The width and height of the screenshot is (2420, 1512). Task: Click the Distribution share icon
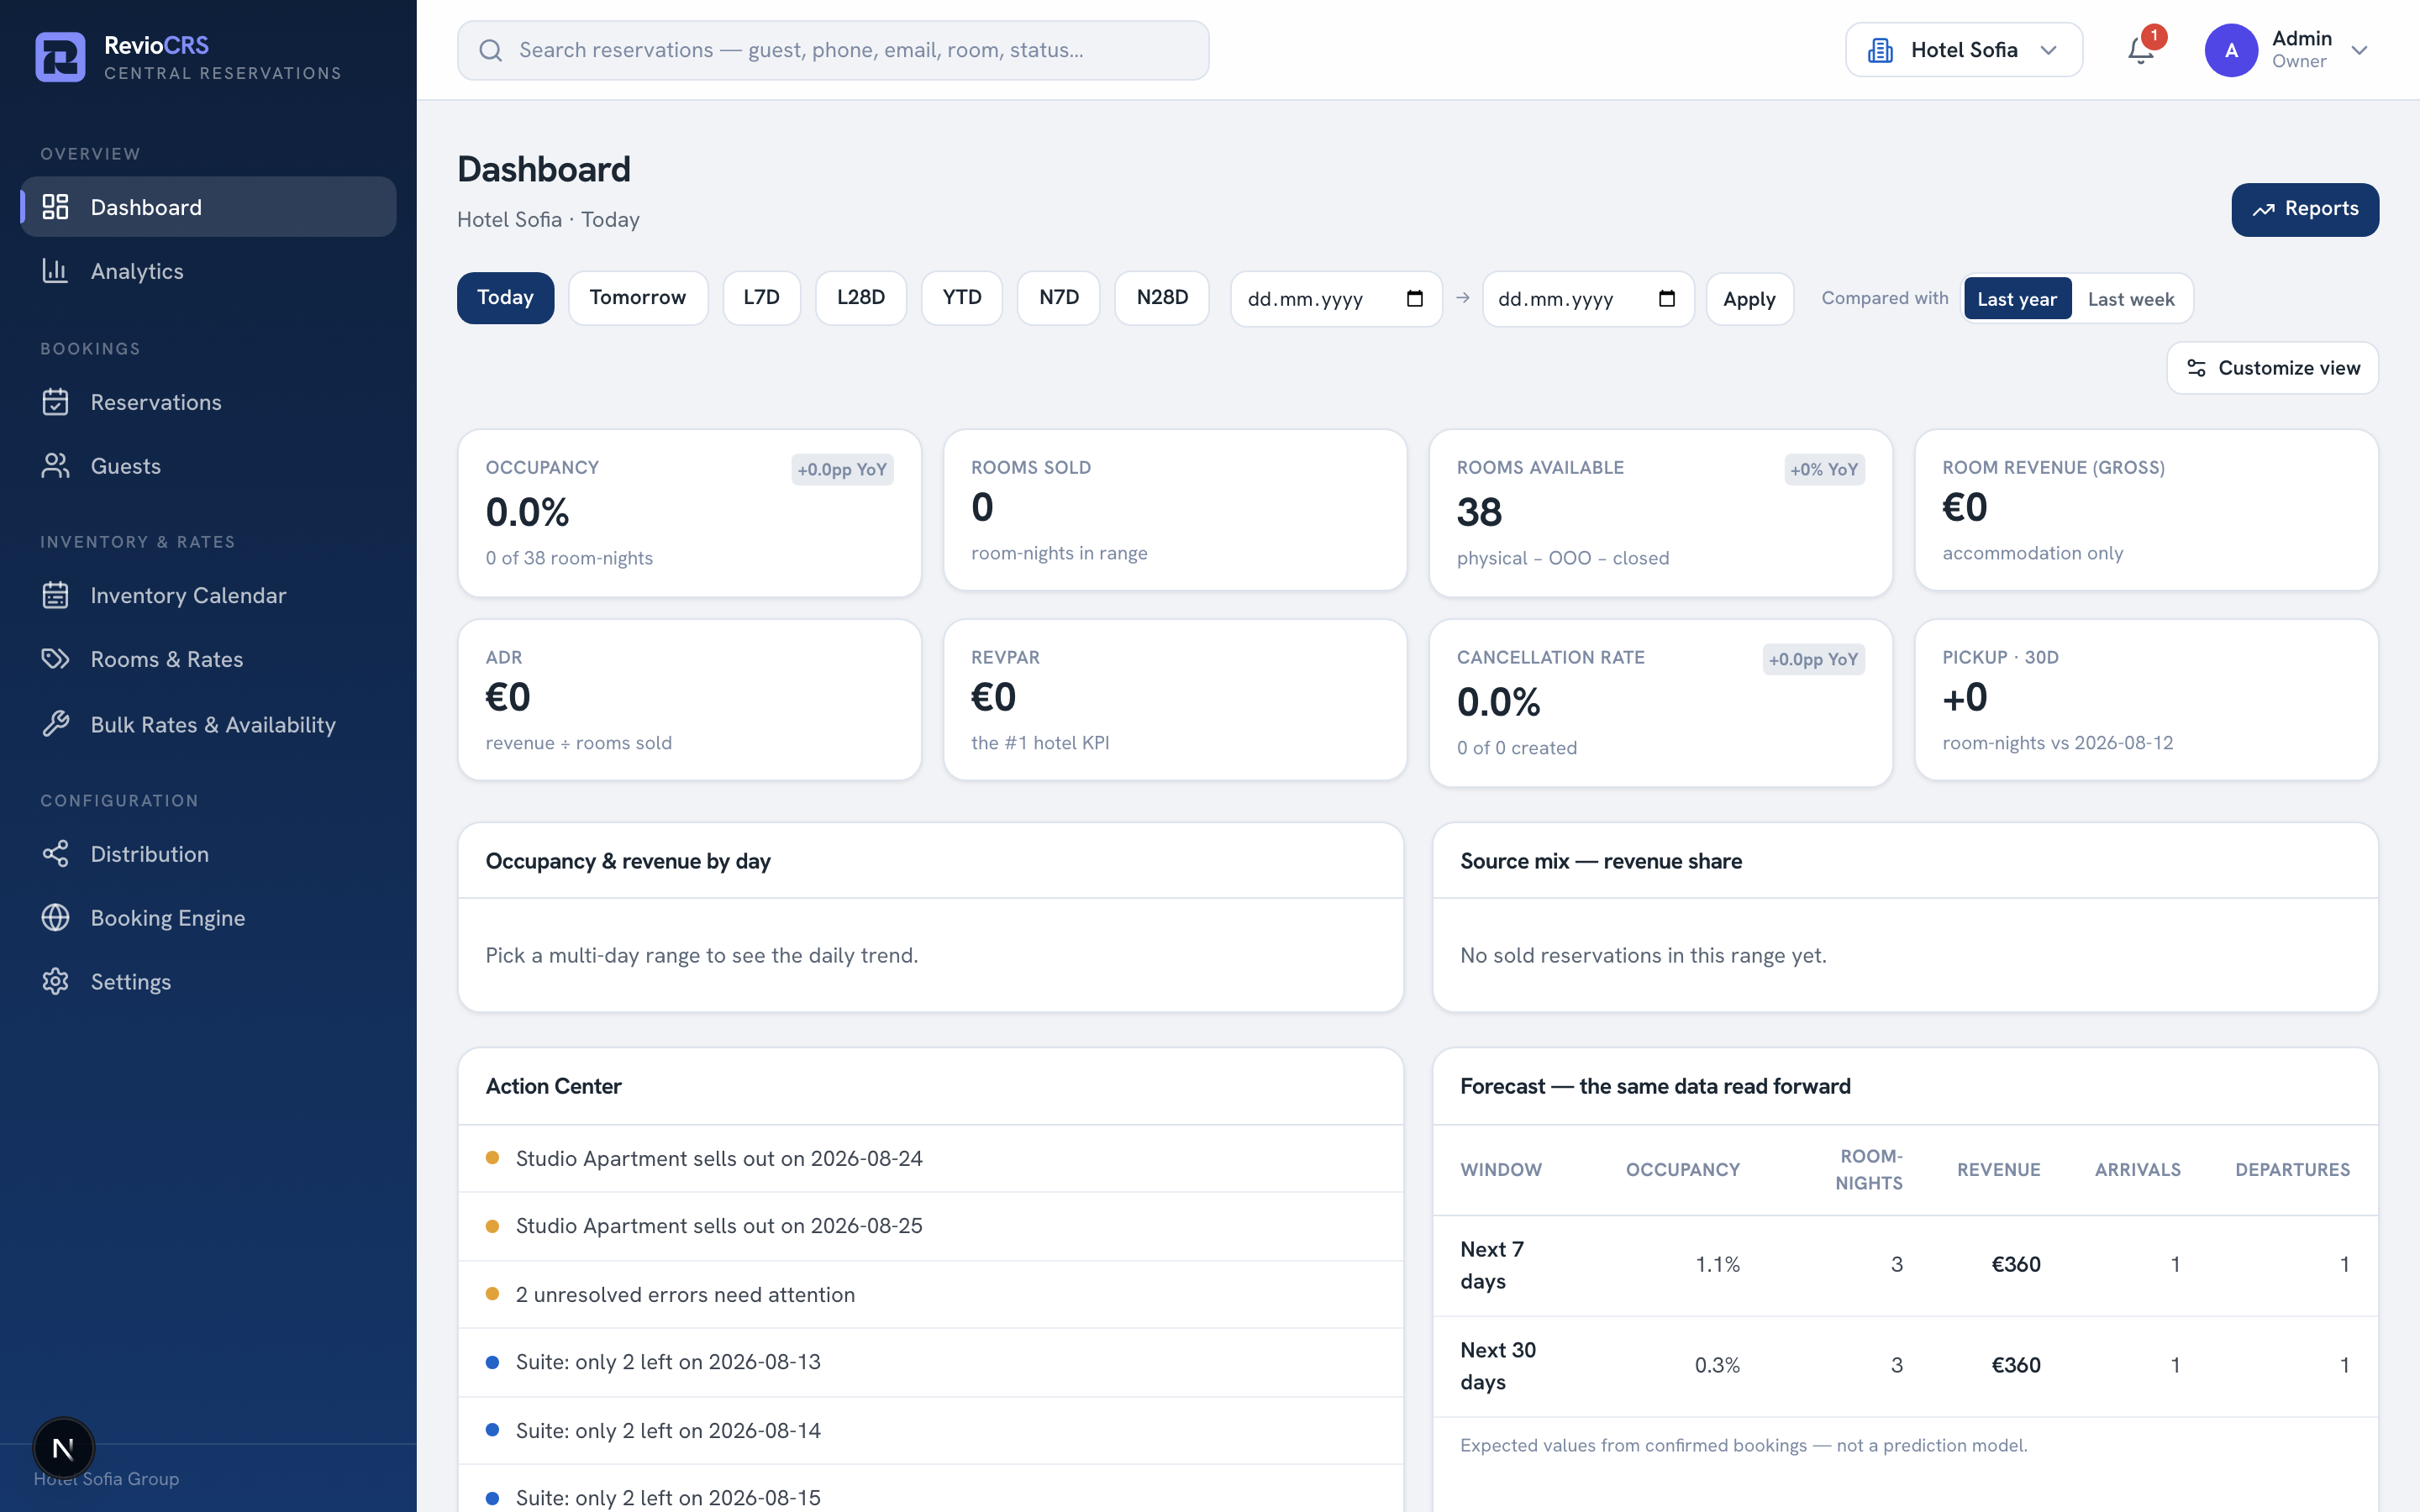point(55,854)
